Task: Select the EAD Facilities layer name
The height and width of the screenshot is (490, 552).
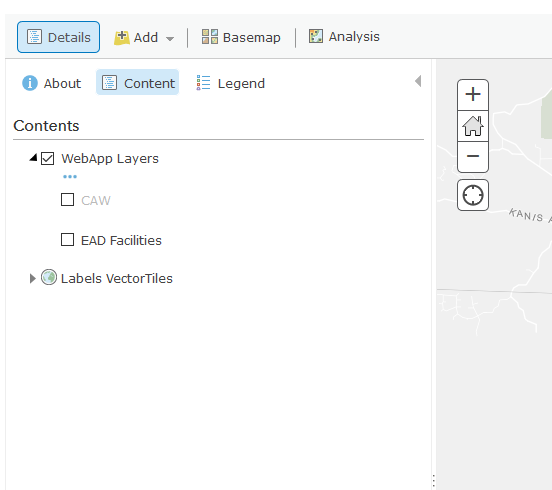Action: pos(121,240)
